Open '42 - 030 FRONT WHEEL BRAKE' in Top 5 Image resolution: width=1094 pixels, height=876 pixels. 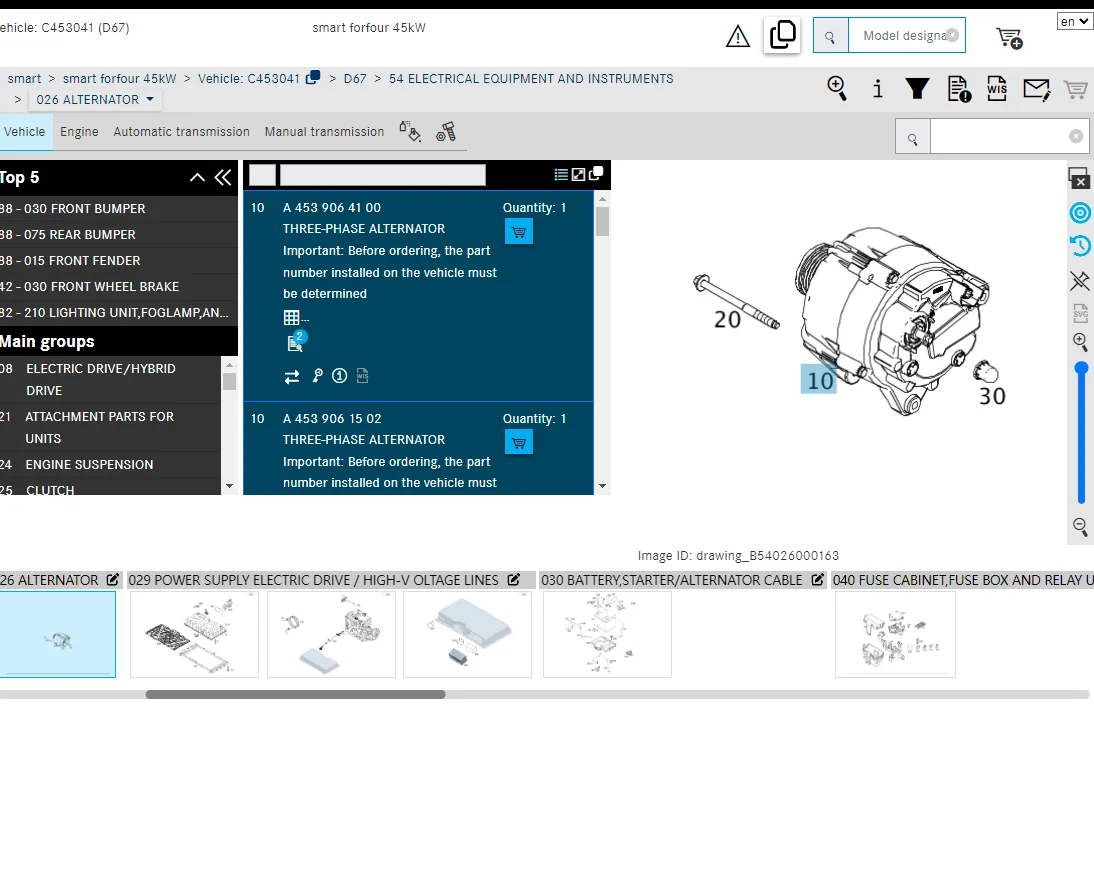119,287
